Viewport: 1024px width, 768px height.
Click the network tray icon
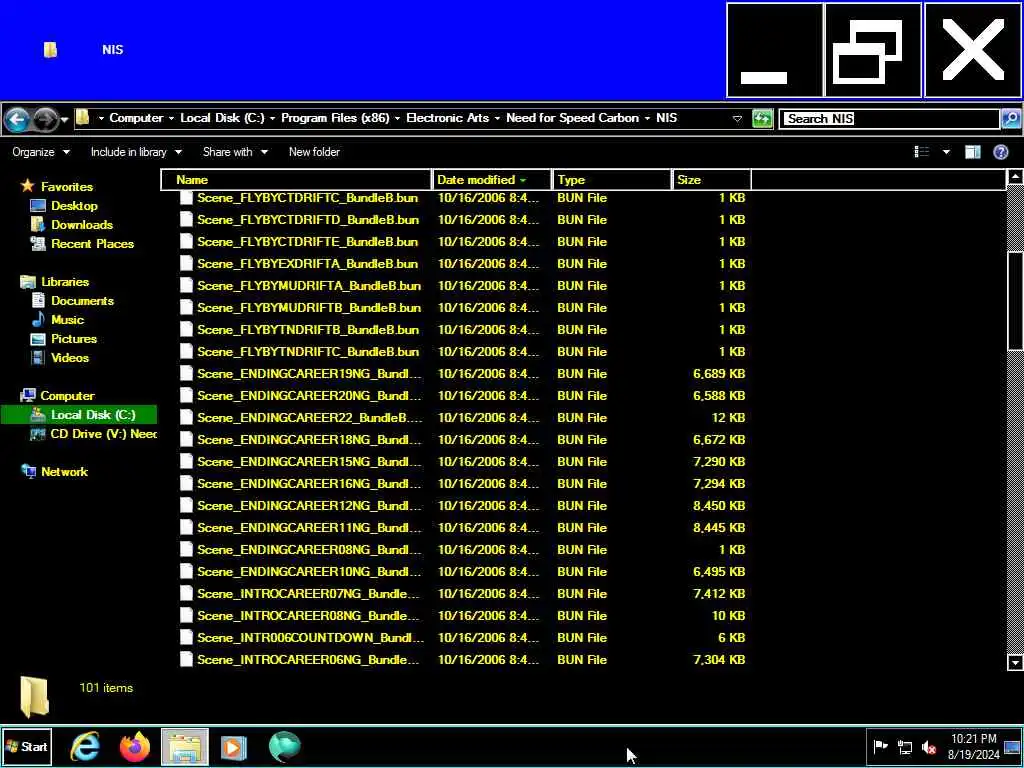pos(905,747)
